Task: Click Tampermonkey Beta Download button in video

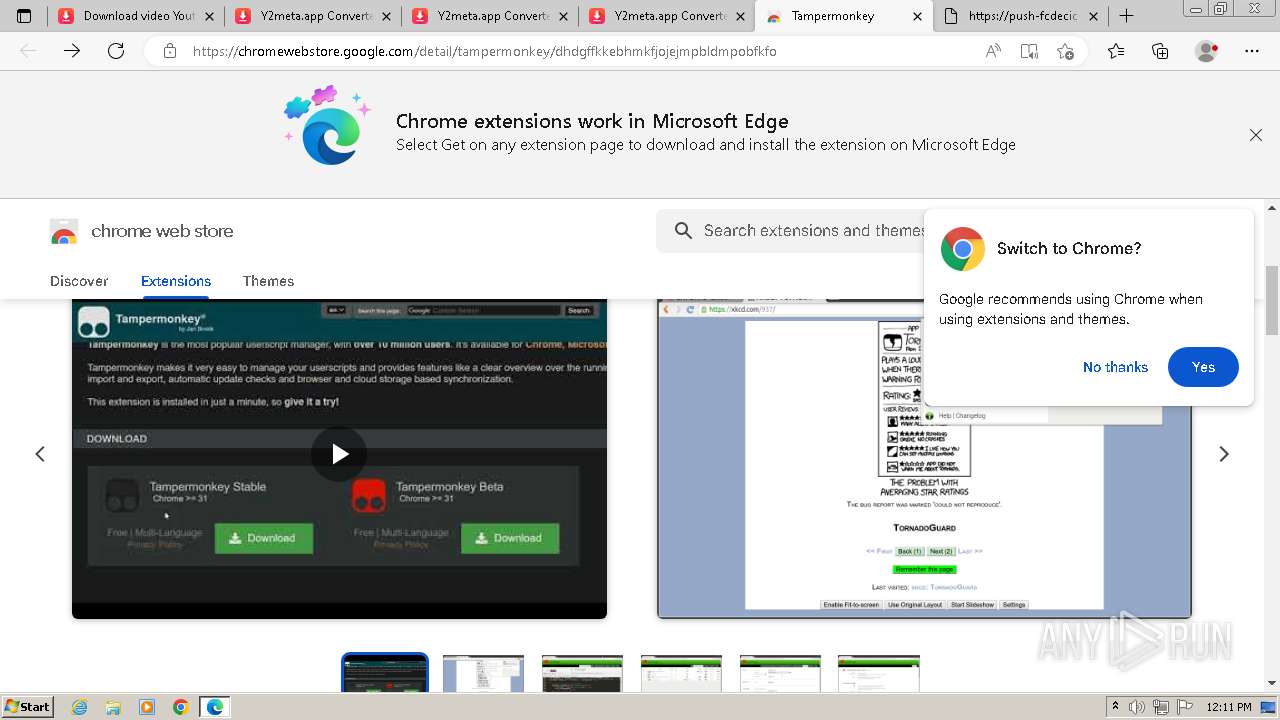Action: 510,538
